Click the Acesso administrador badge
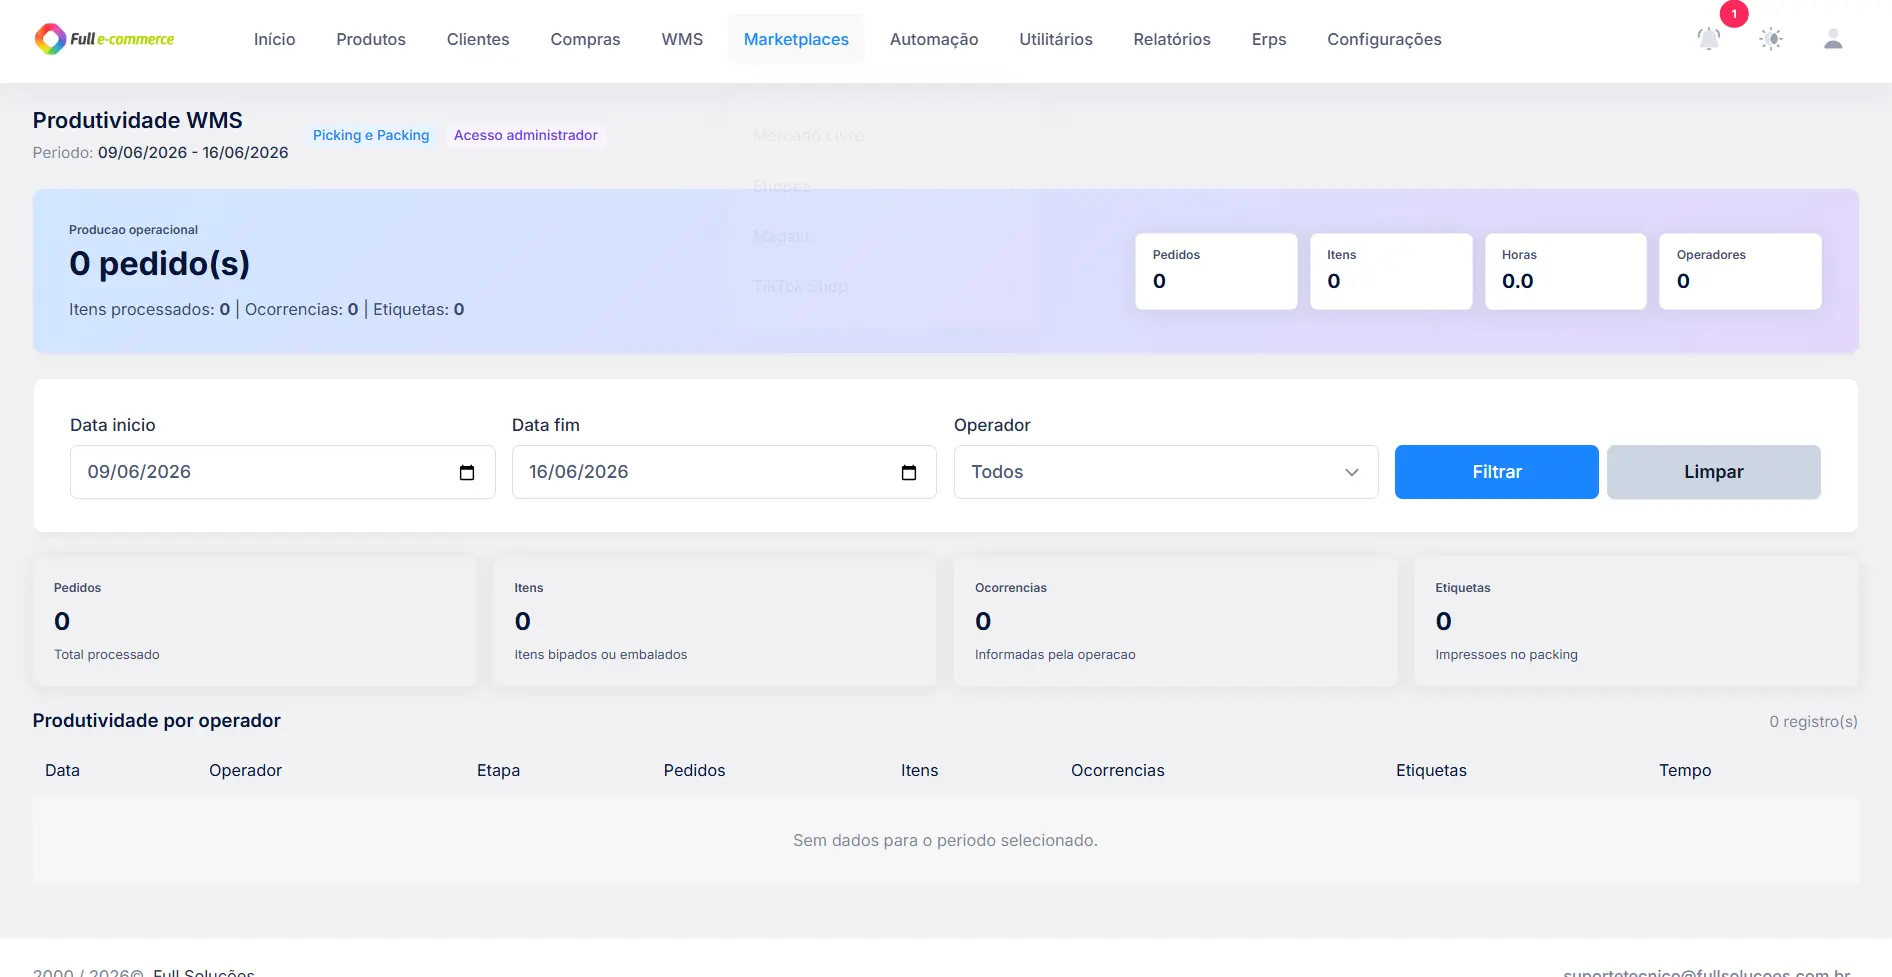The height and width of the screenshot is (977, 1892). [526, 135]
